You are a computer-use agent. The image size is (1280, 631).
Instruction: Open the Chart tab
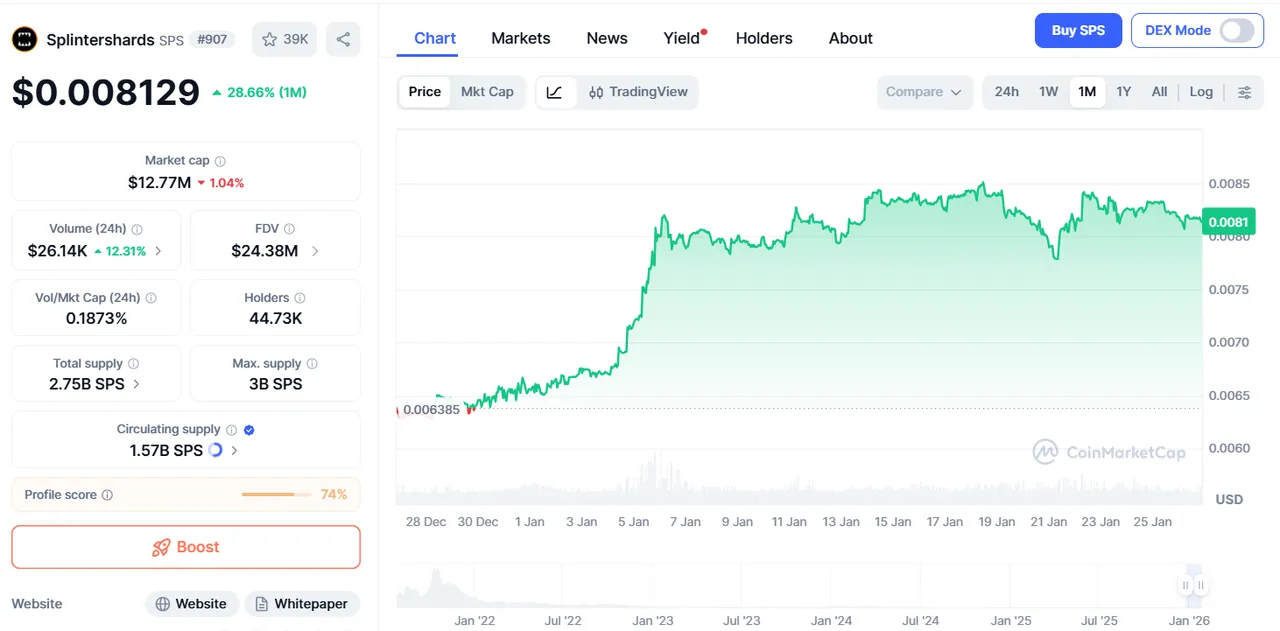[x=435, y=38]
